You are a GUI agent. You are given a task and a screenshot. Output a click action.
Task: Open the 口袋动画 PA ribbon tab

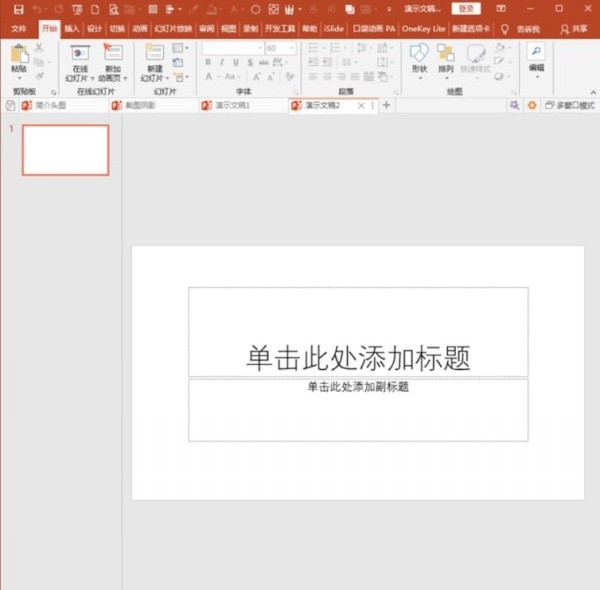point(373,29)
